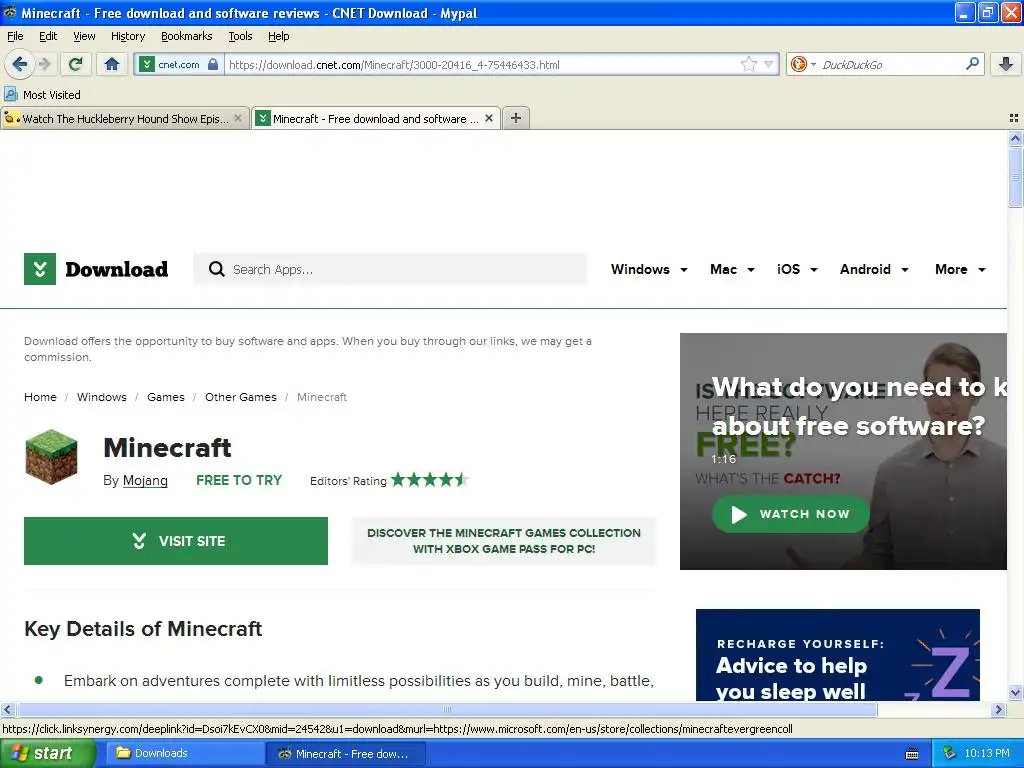
Task: Expand the iOS category dropdown
Action: (x=797, y=269)
